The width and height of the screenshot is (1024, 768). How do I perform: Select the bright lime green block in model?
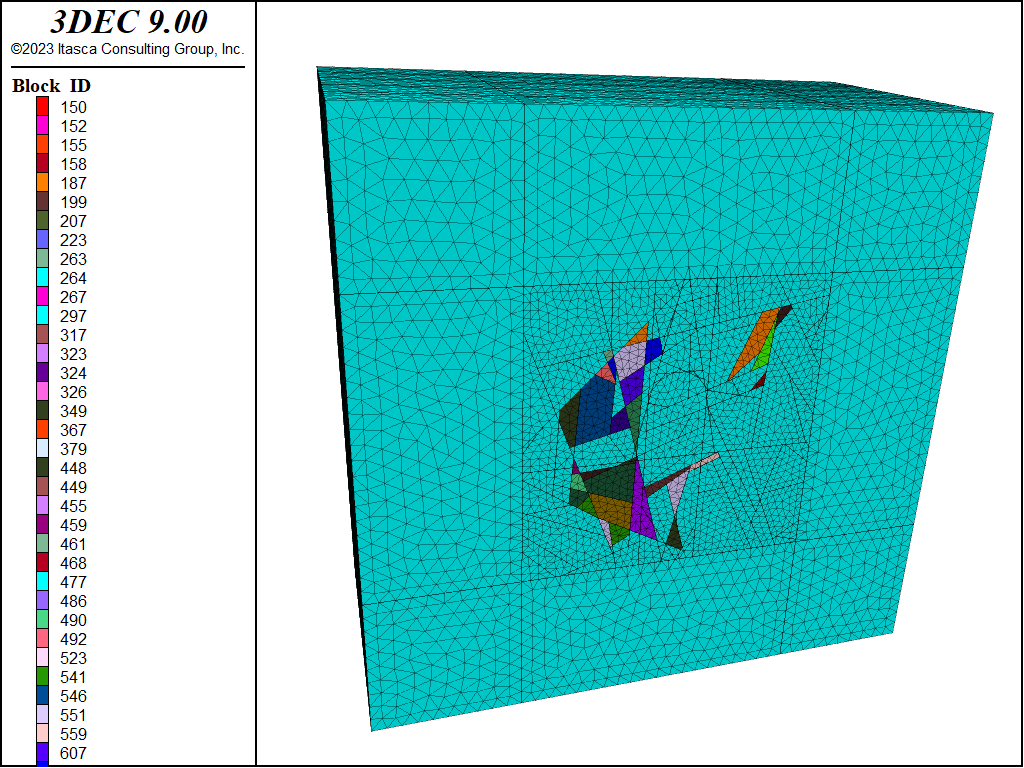click(x=764, y=353)
